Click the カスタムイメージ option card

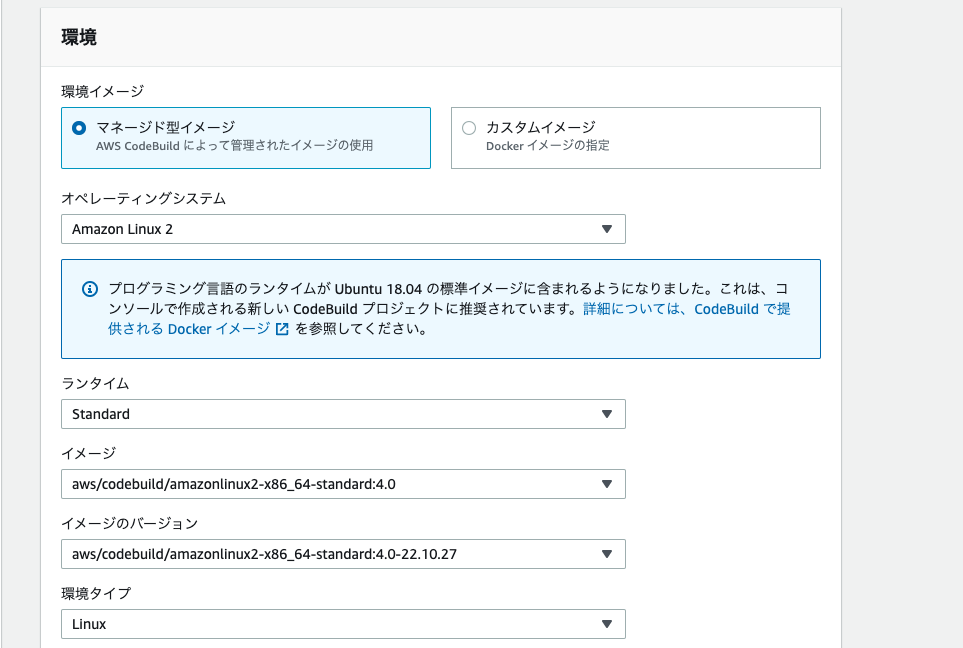[635, 138]
